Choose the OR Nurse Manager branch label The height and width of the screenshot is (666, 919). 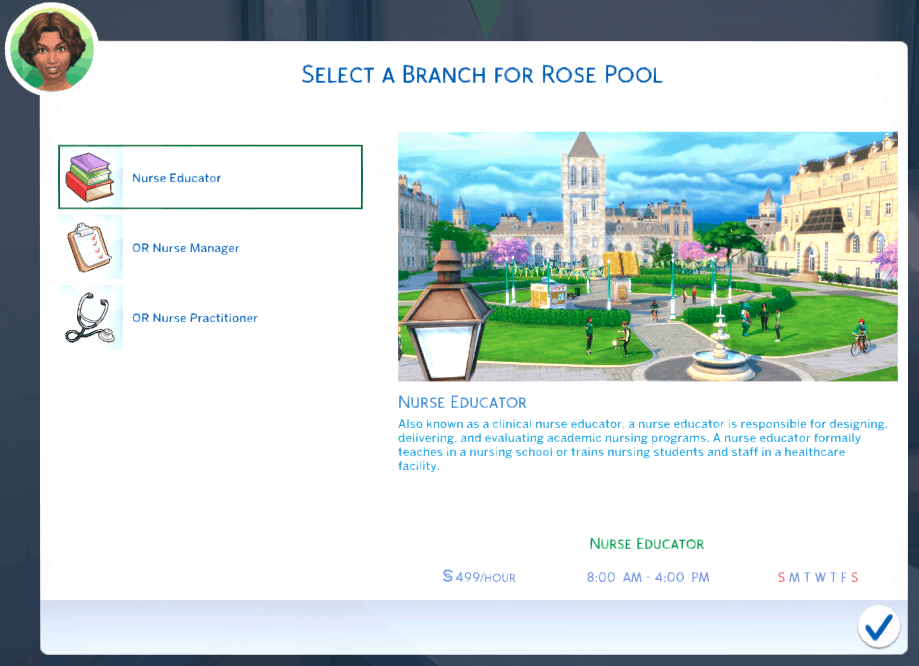186,248
